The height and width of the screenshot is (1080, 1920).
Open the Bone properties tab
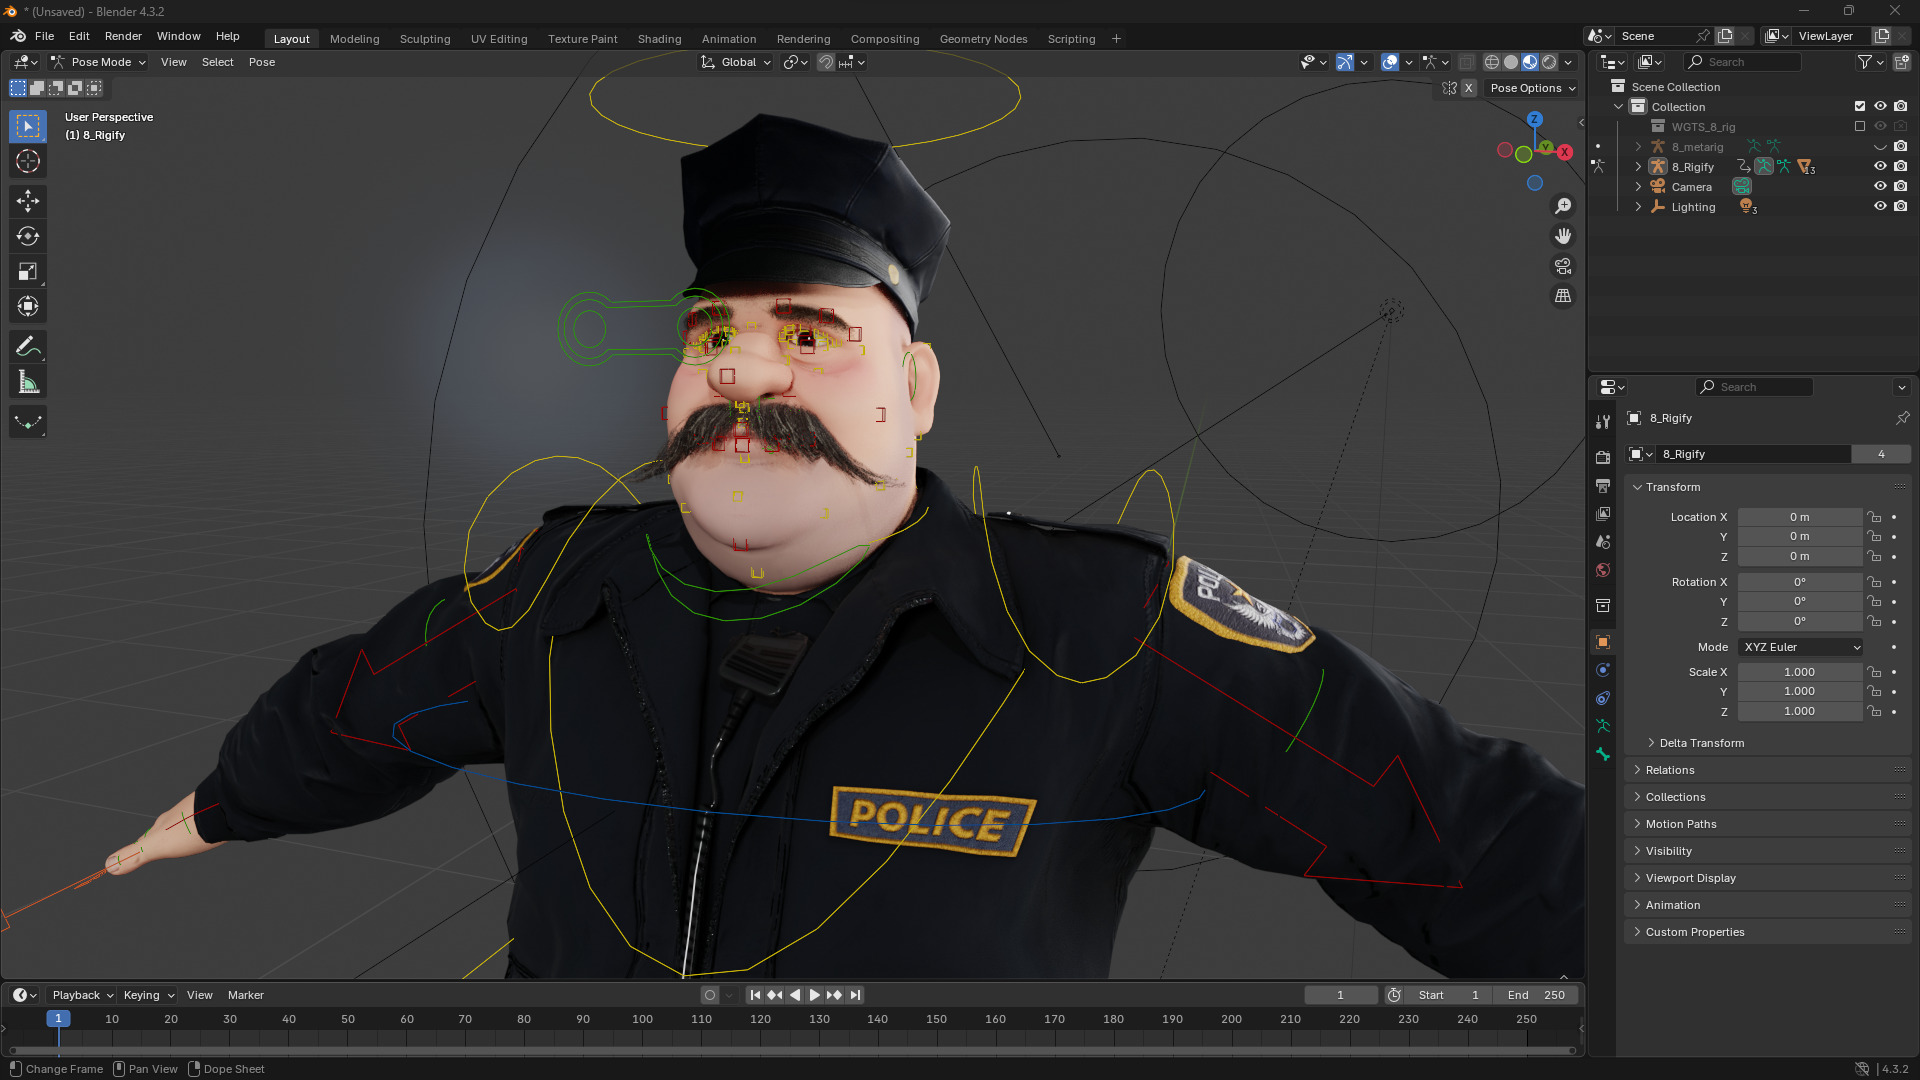click(x=1603, y=754)
